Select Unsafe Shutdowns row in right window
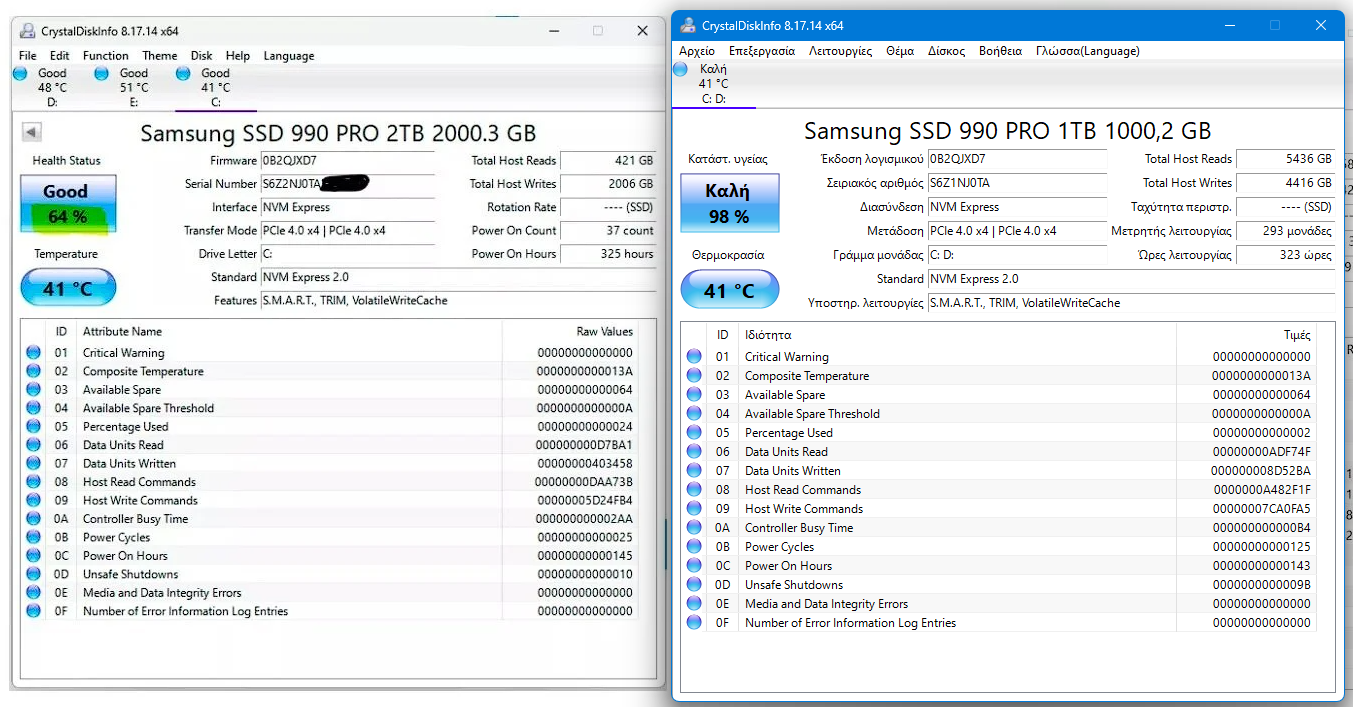1353x707 pixels. coord(999,585)
